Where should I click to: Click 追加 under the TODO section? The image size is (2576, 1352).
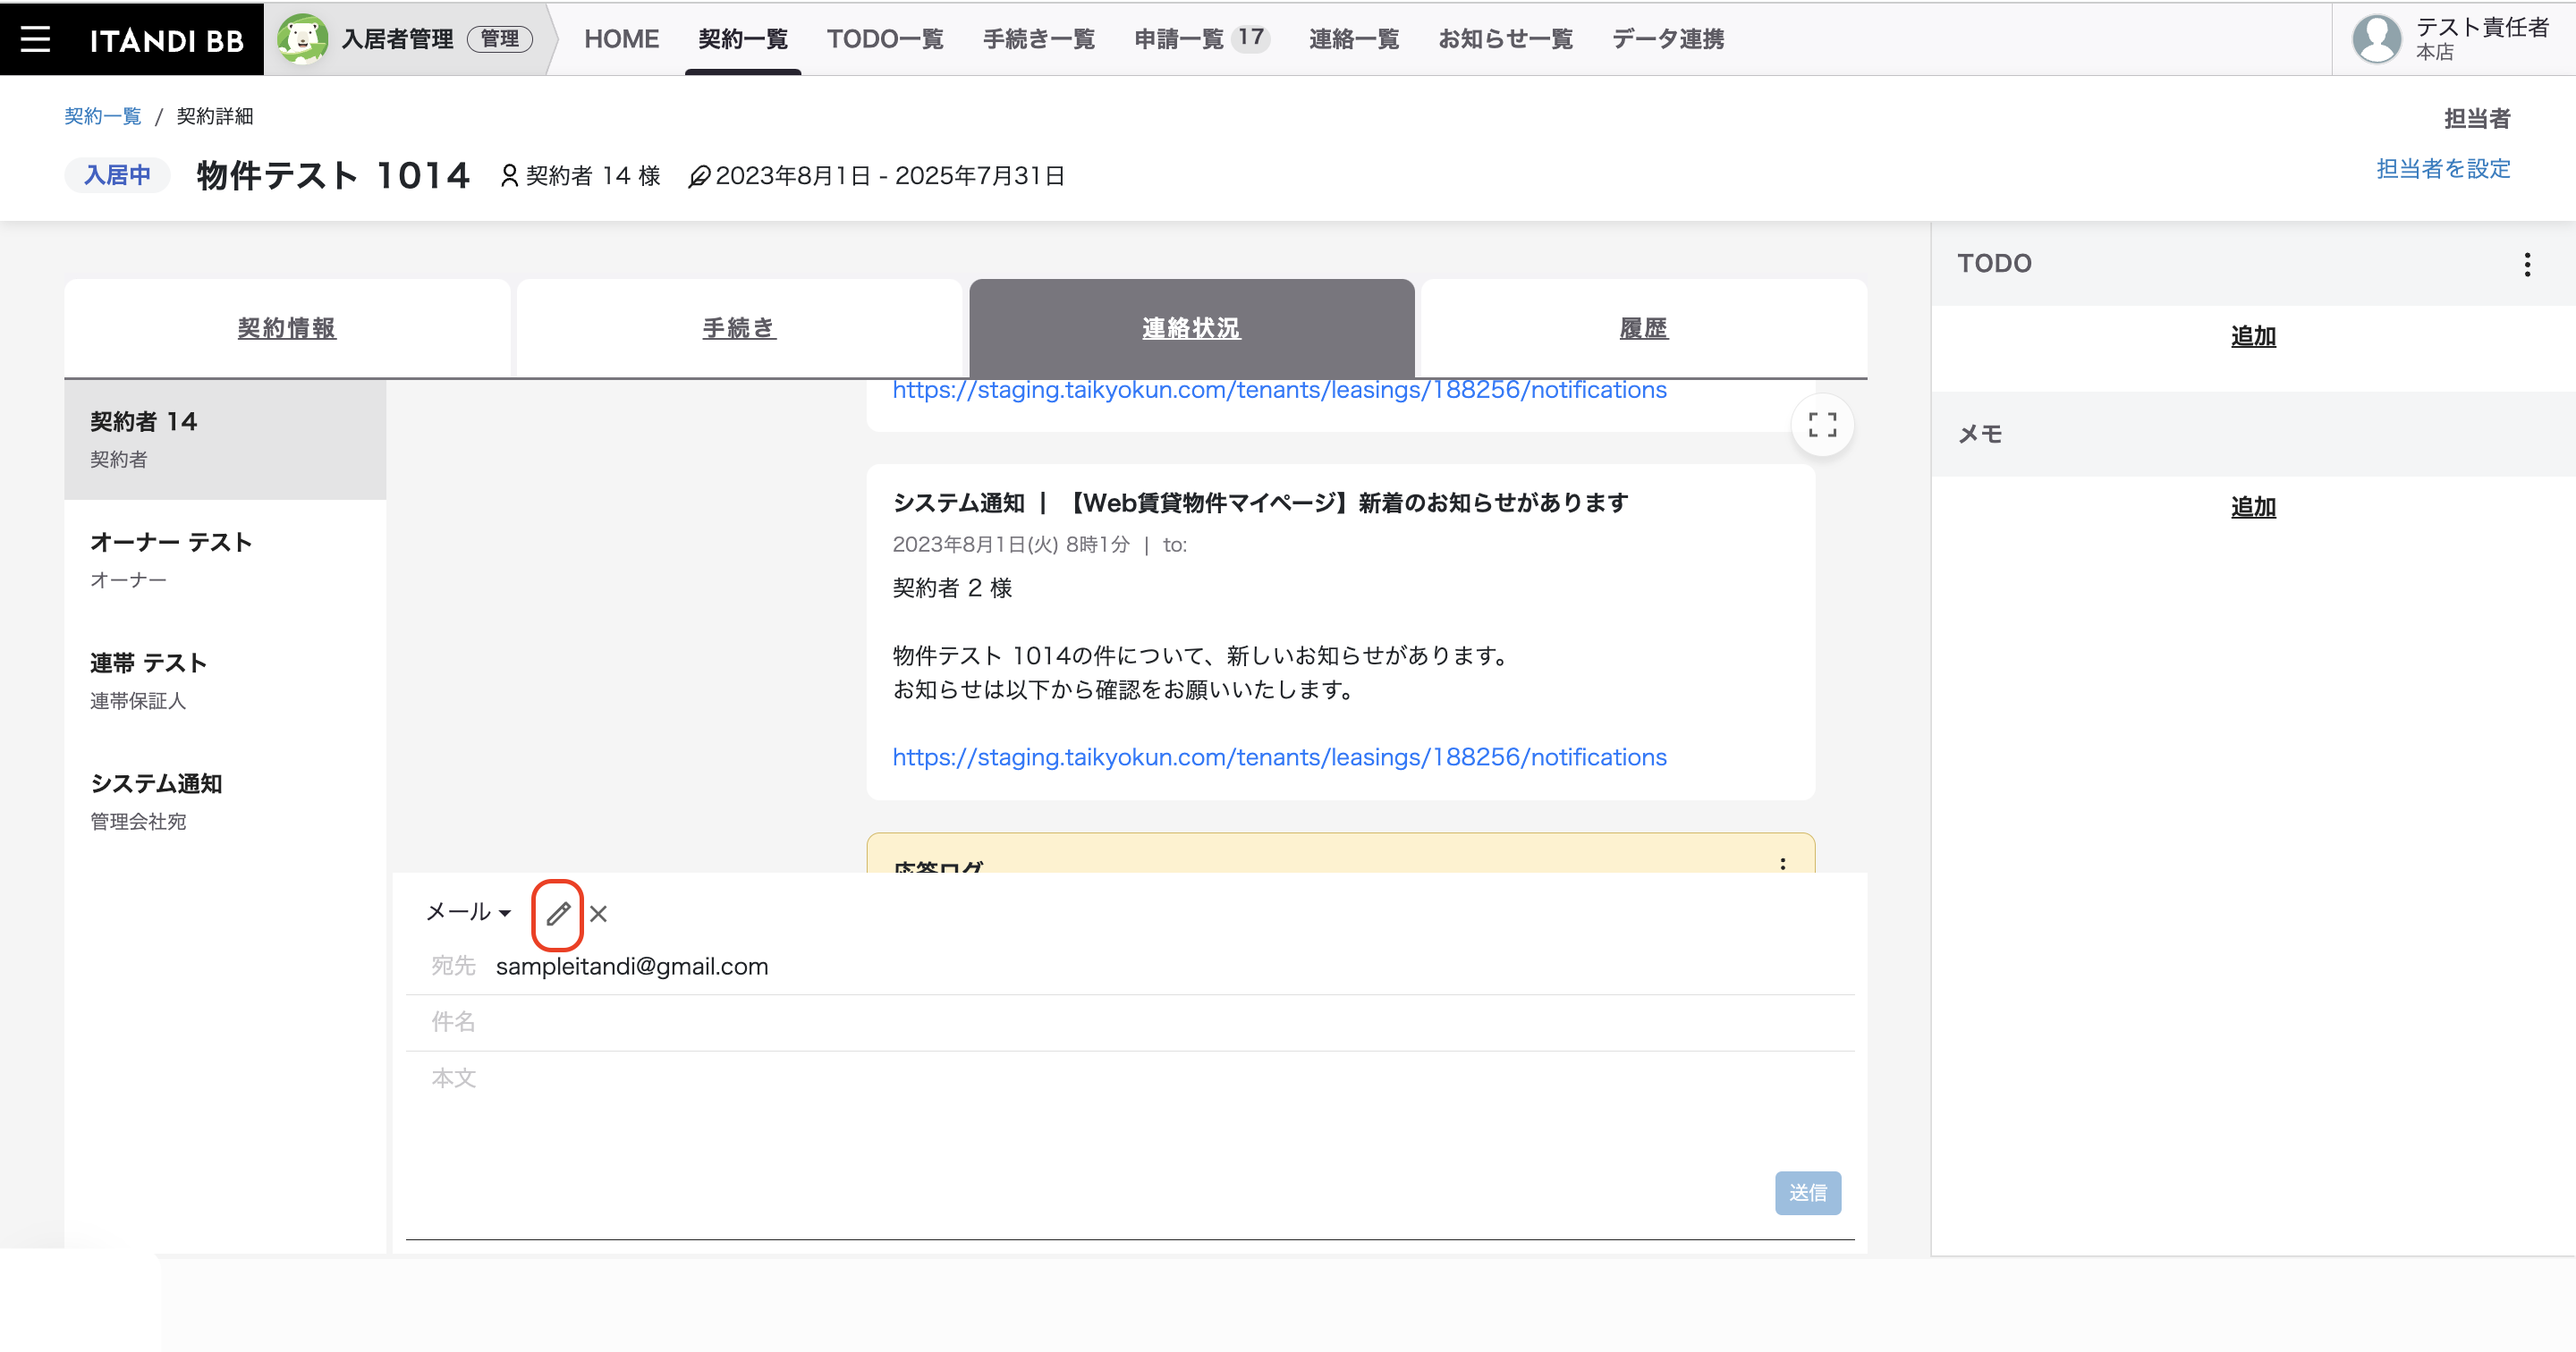click(x=2253, y=336)
